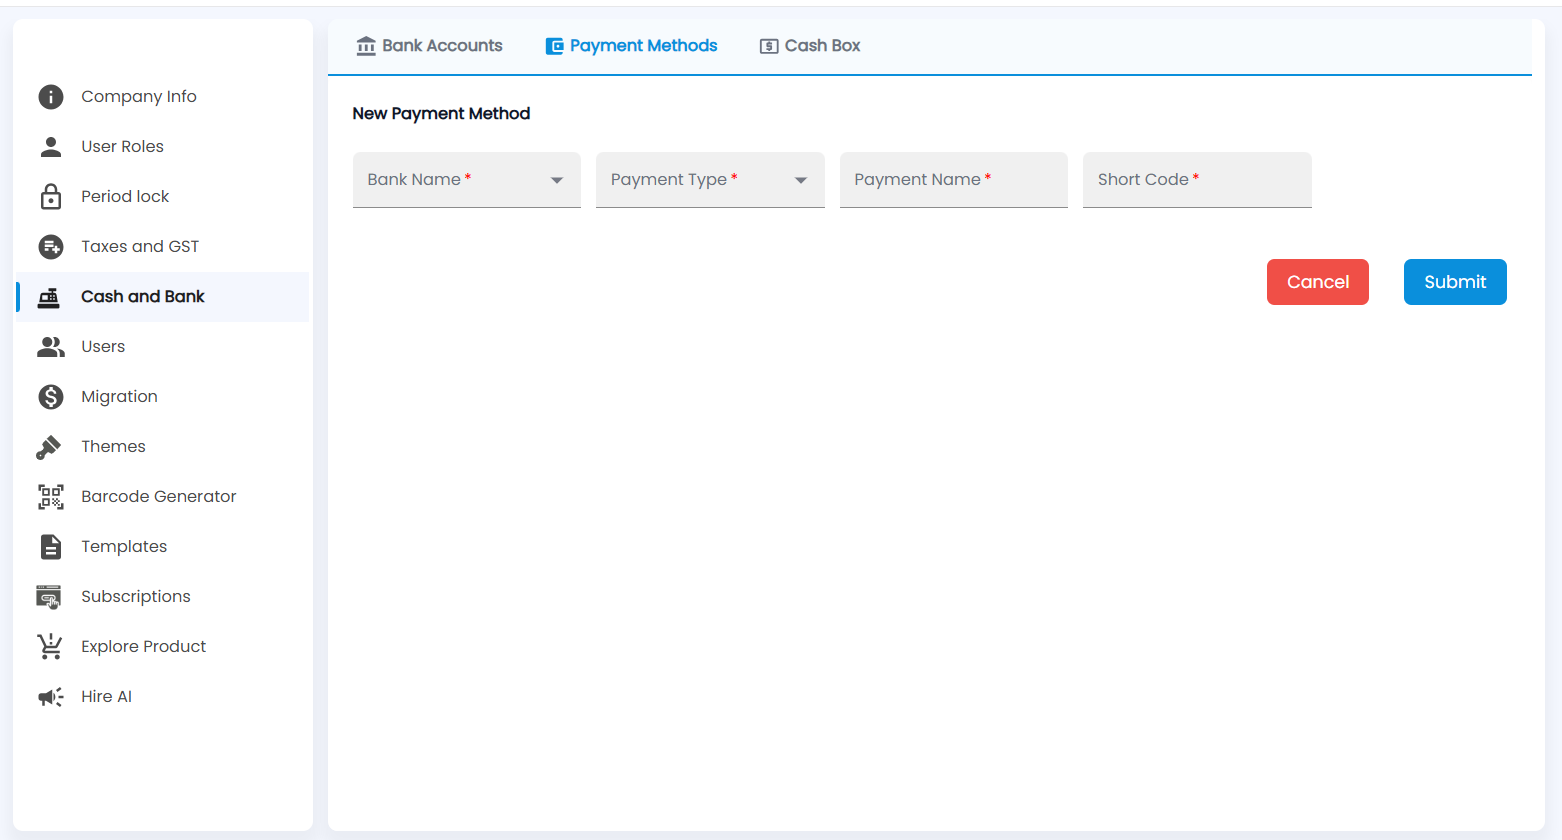
Task: Focus the Short Code field
Action: 1197,180
